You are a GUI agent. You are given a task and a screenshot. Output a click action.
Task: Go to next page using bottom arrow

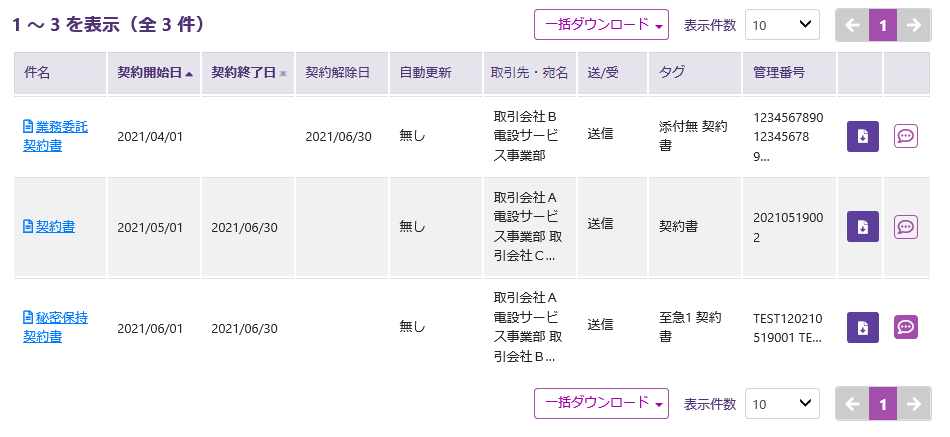tap(914, 404)
